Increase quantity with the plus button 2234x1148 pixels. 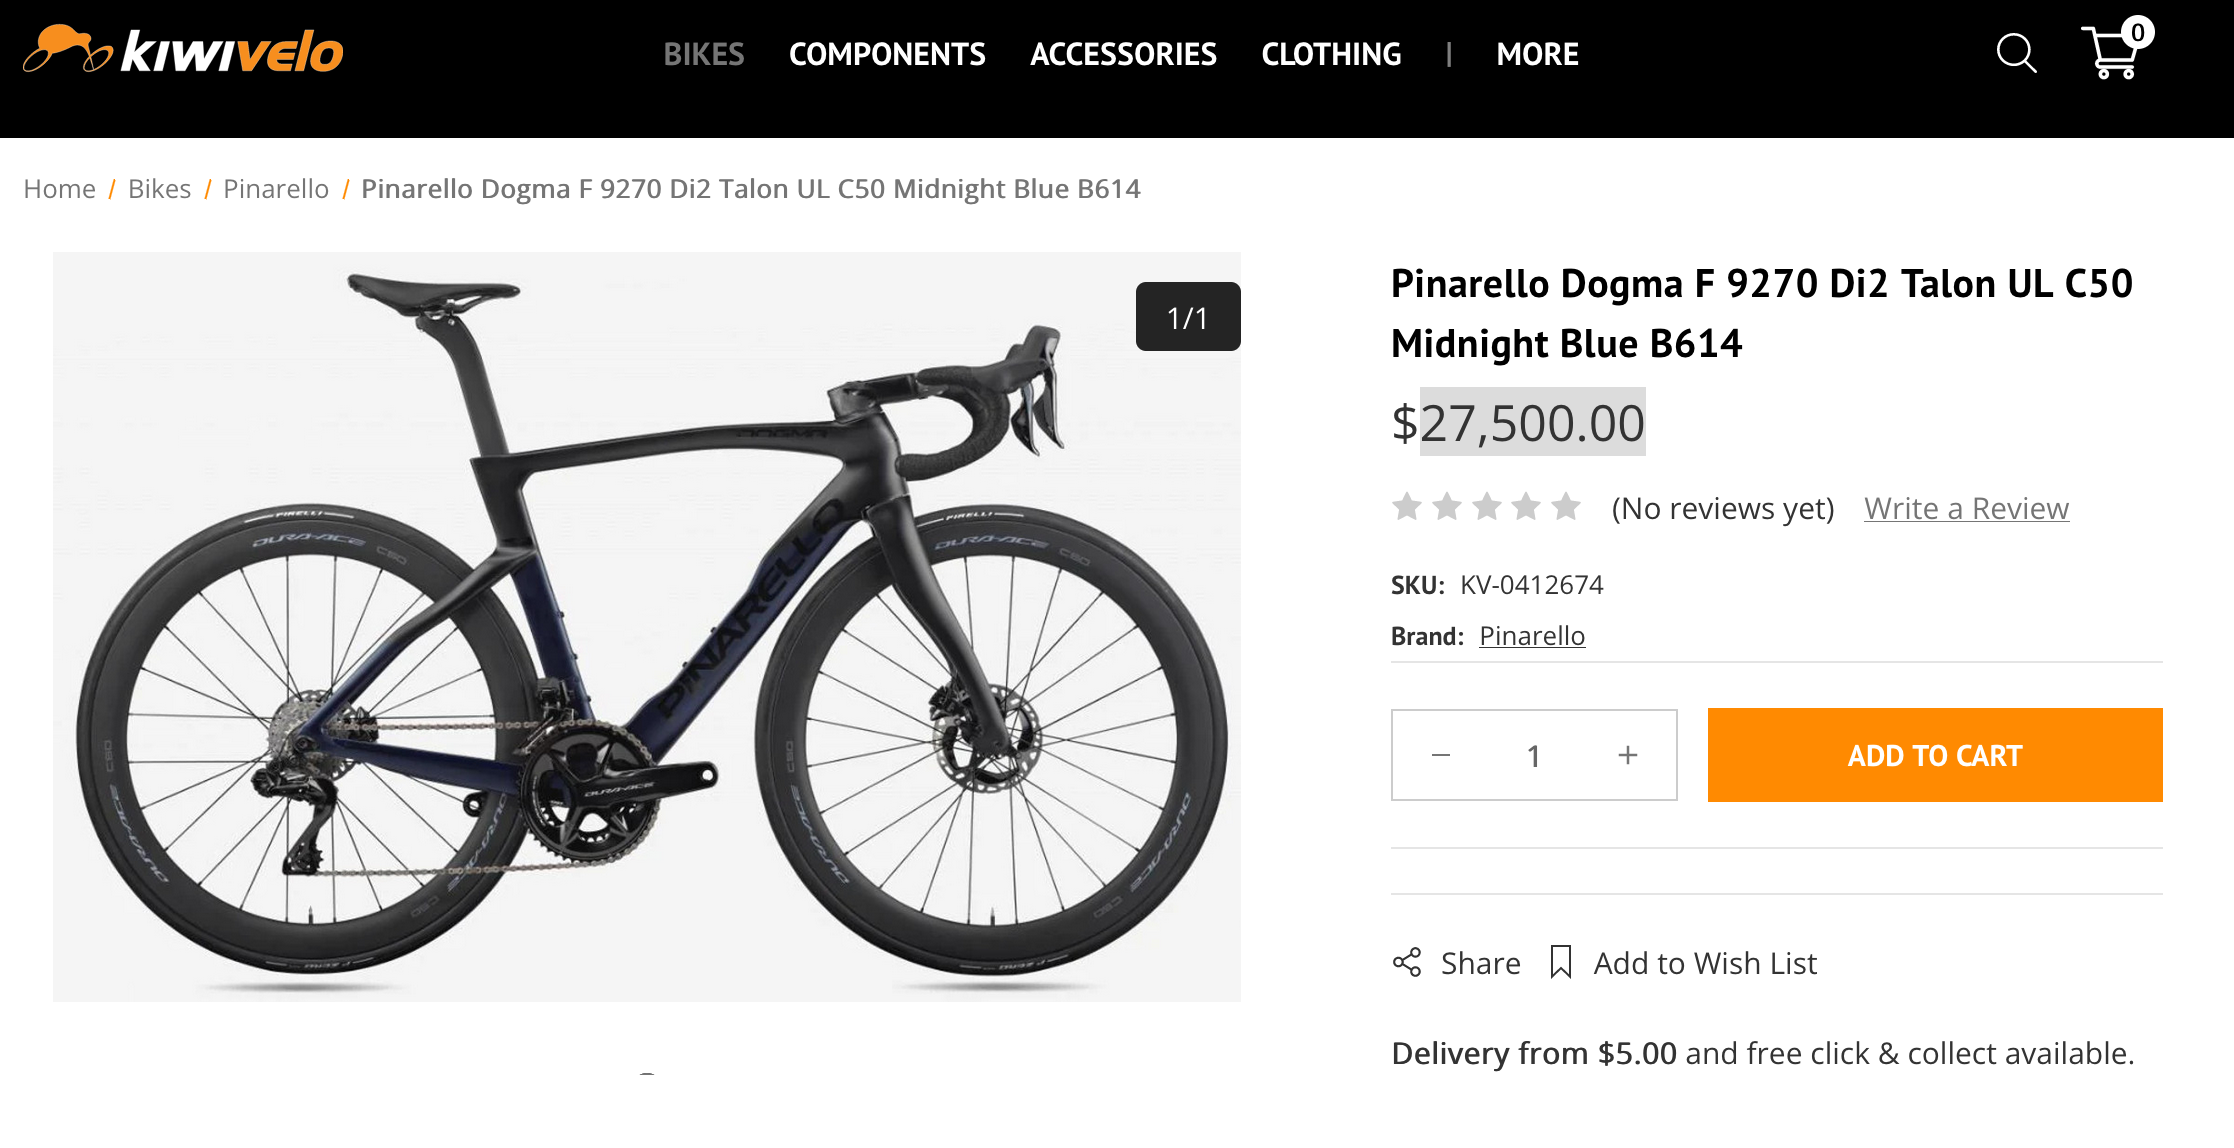click(x=1627, y=755)
